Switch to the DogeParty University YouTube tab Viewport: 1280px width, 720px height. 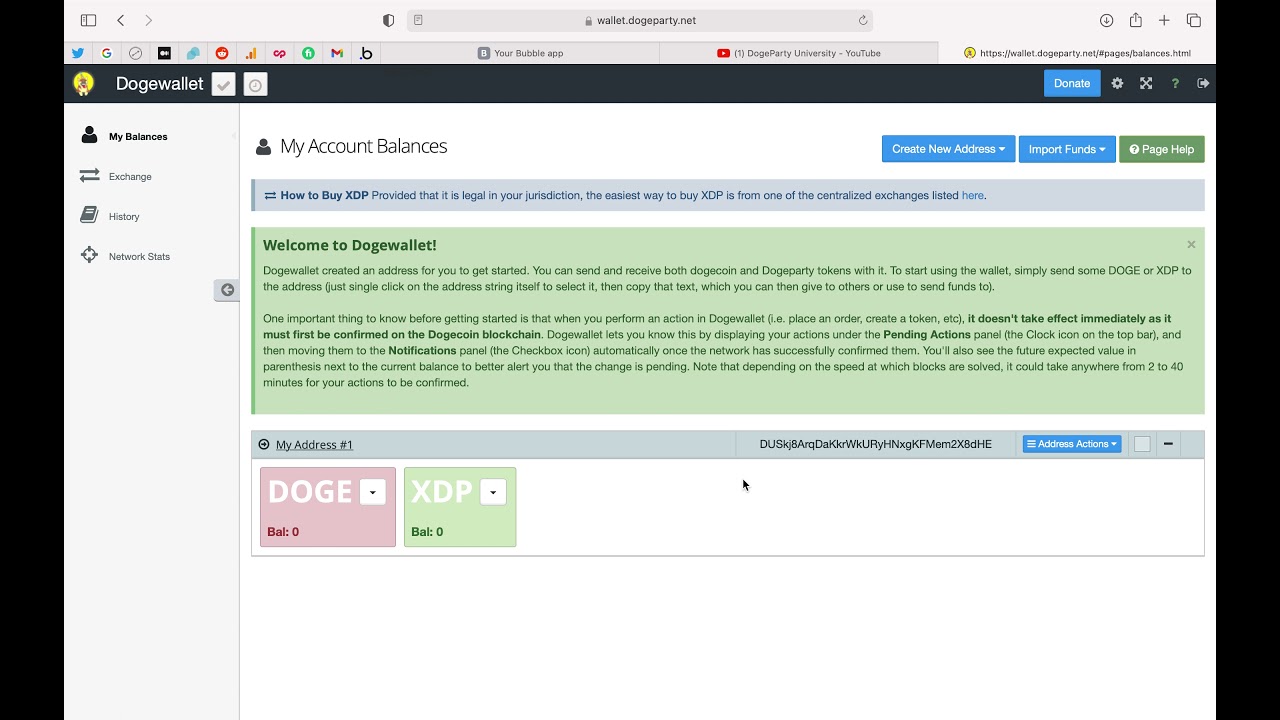[799, 53]
